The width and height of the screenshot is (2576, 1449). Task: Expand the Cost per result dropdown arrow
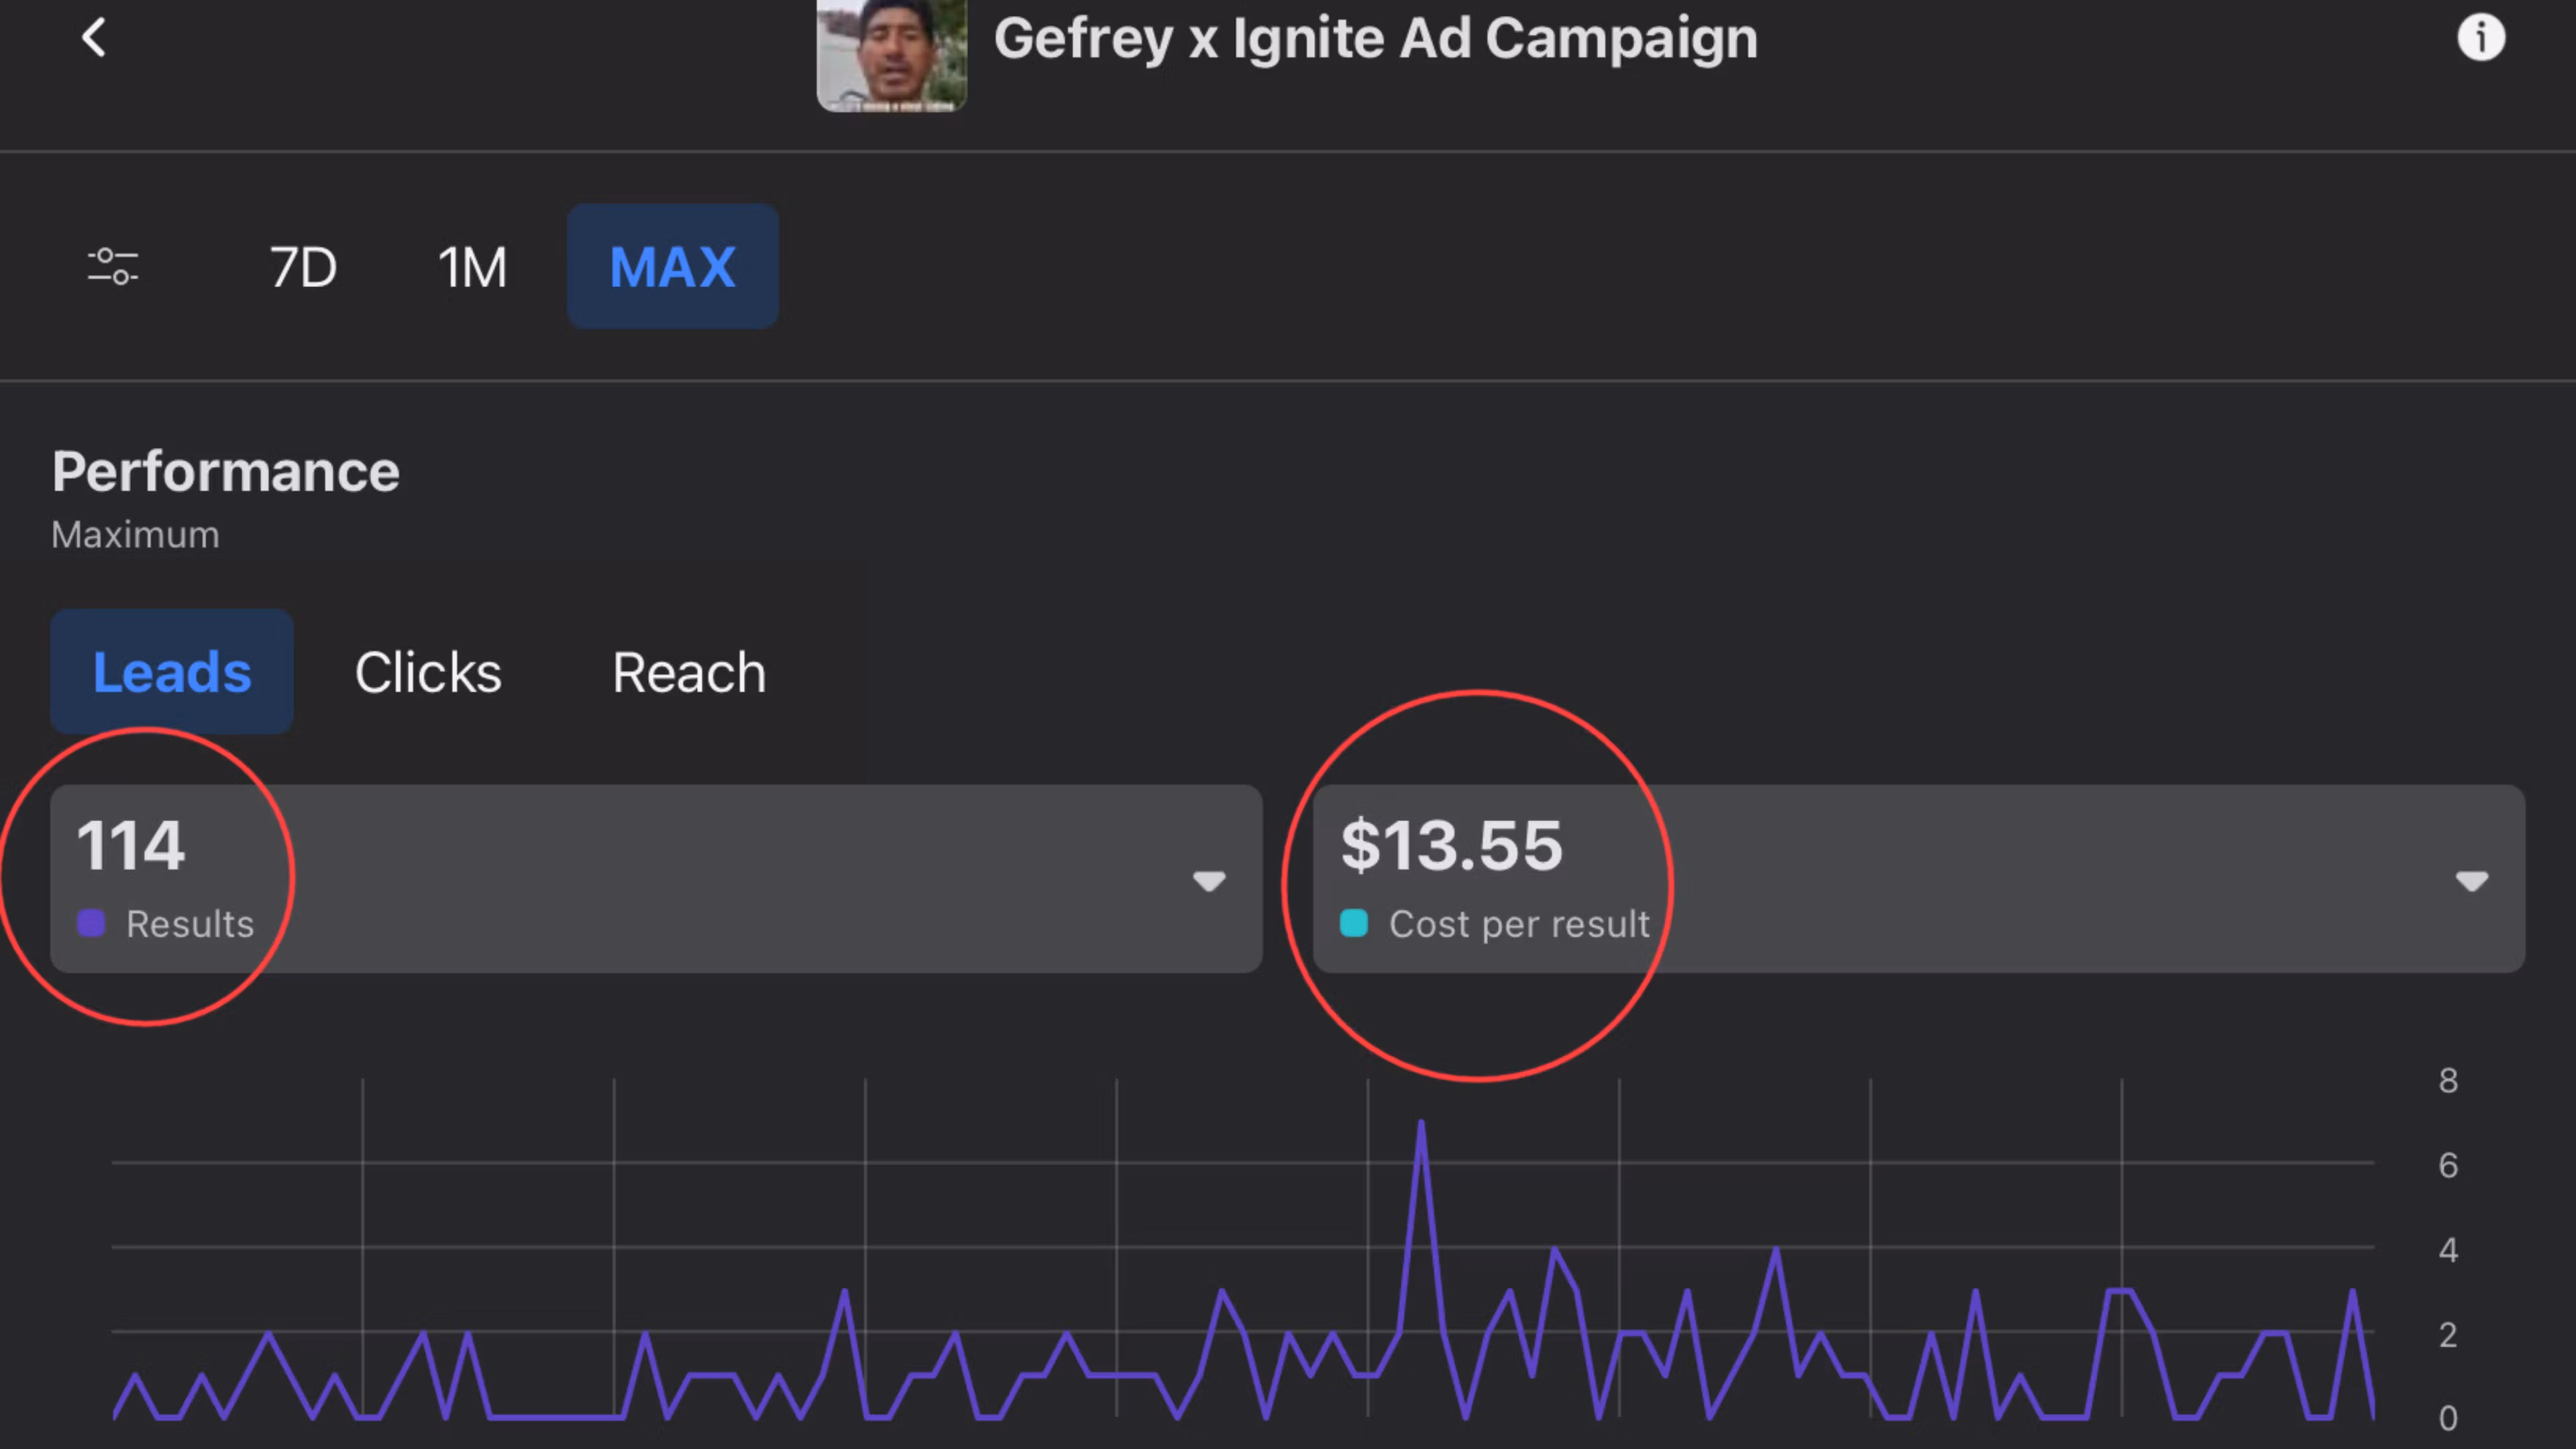[x=2472, y=881]
